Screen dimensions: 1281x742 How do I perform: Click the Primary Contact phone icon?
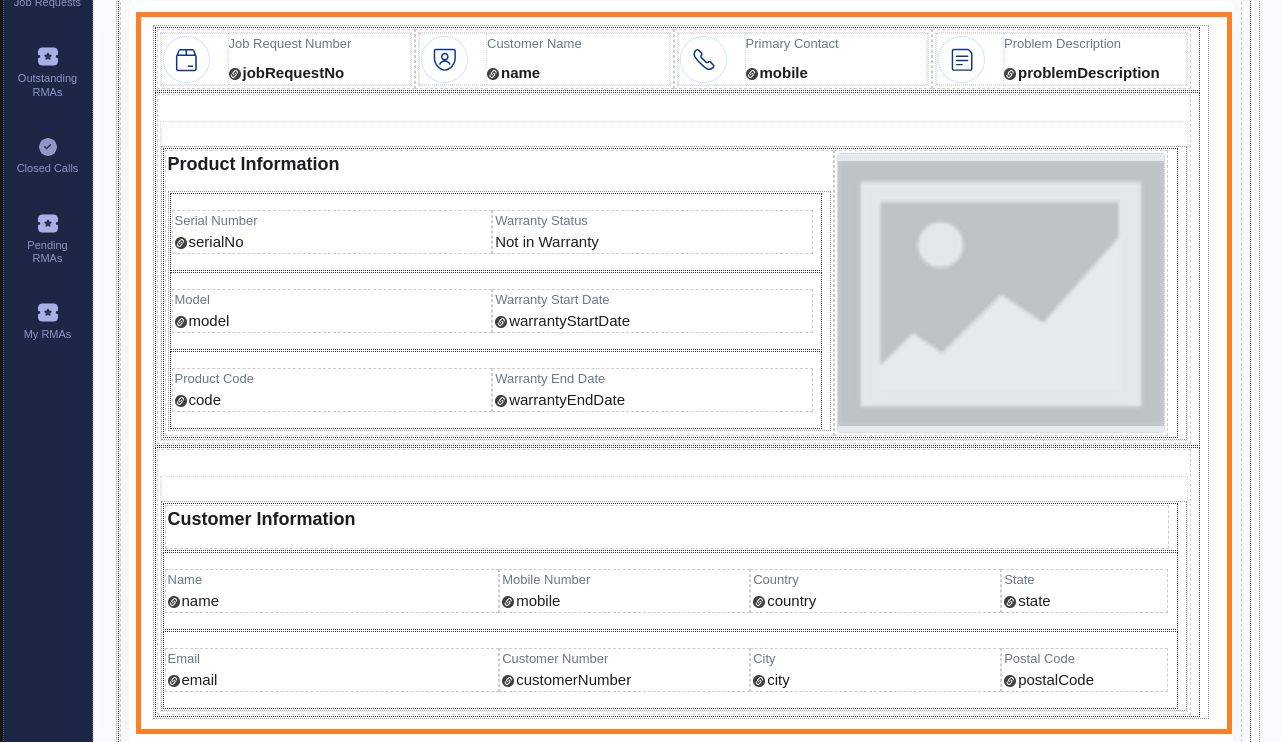(703, 60)
